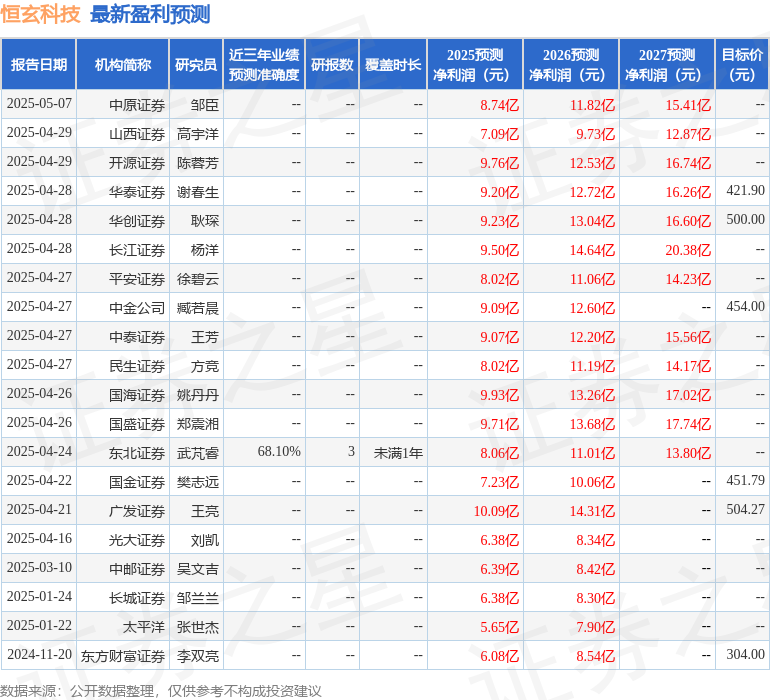Click the institution 长城证券
770x700 pixels.
pyautogui.click(x=137, y=598)
